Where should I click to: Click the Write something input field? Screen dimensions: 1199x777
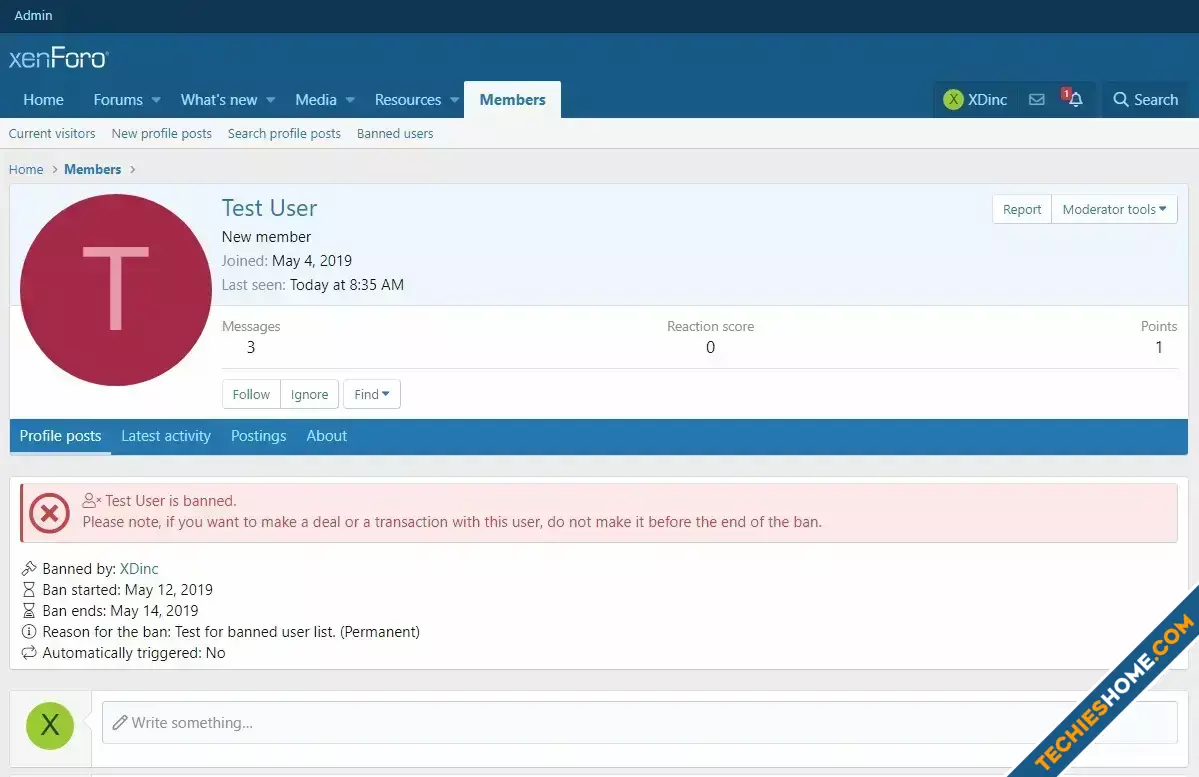640,723
